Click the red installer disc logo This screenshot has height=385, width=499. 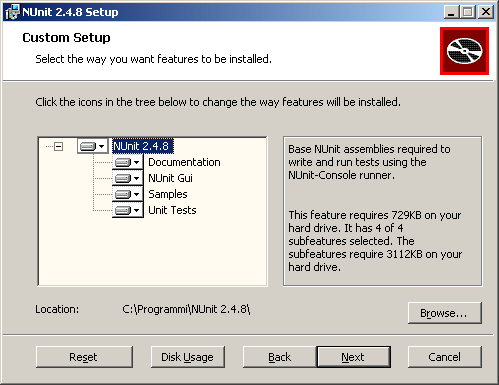pos(464,51)
